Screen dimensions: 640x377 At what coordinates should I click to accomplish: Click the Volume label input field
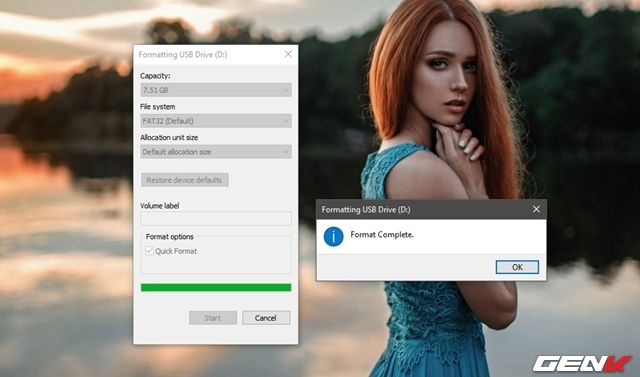pyautogui.click(x=216, y=219)
